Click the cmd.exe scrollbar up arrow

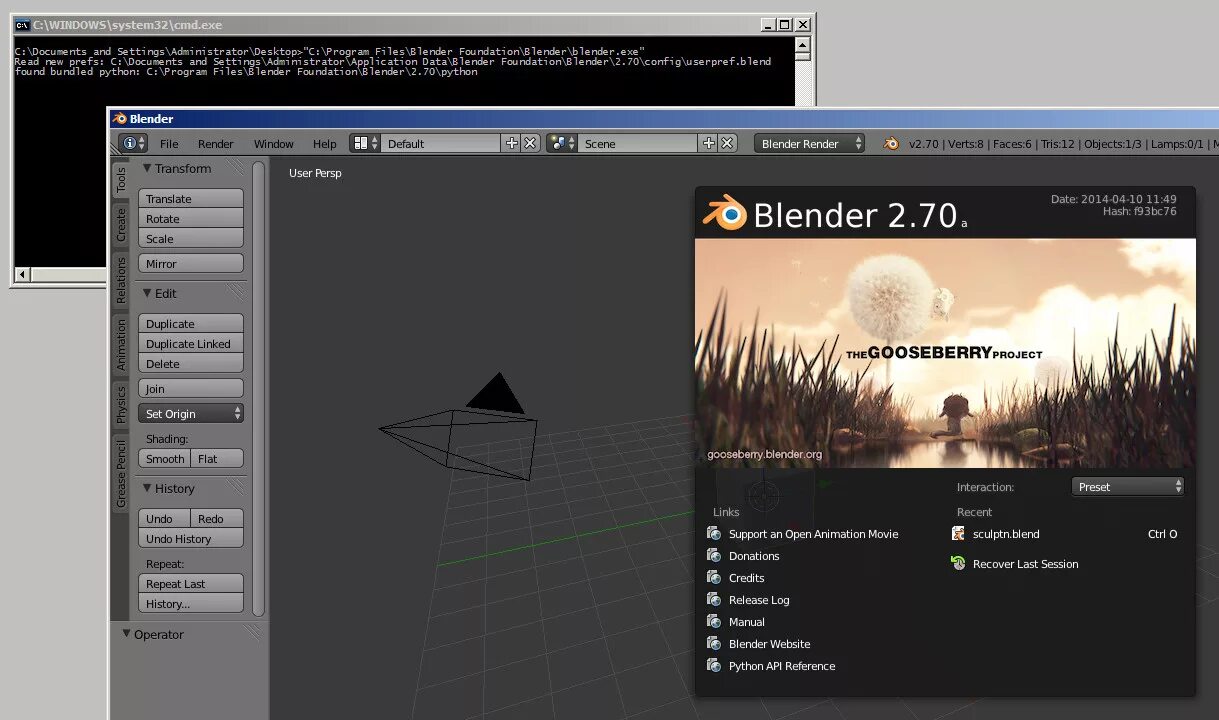click(x=802, y=44)
